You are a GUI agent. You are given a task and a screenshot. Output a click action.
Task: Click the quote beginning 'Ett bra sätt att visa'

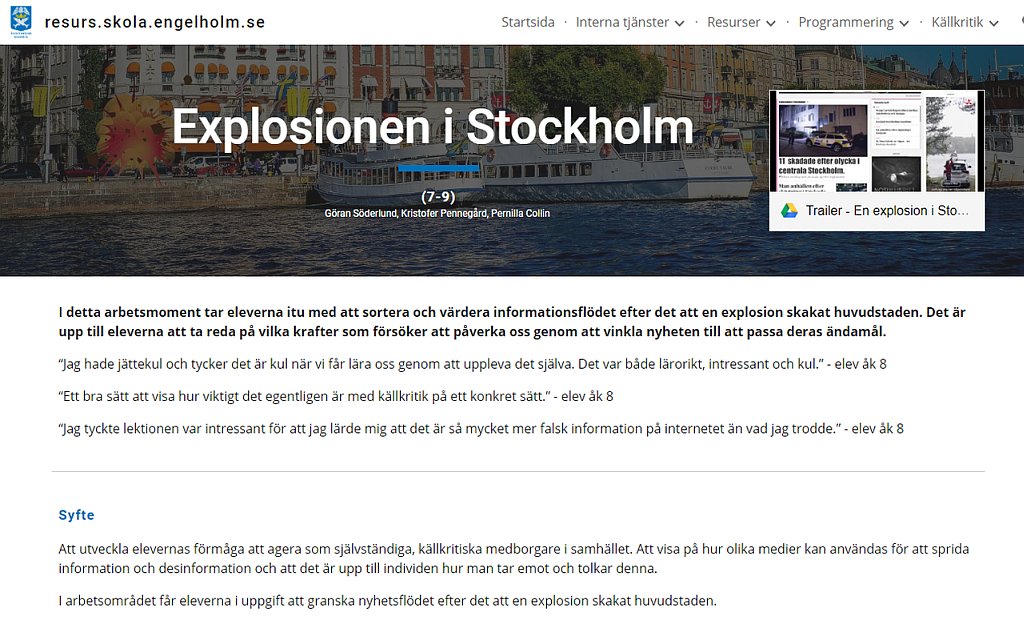pyautogui.click(x=336, y=396)
